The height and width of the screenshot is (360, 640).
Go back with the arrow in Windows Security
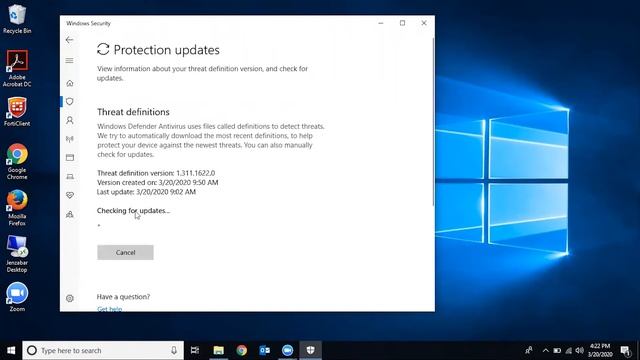point(69,40)
